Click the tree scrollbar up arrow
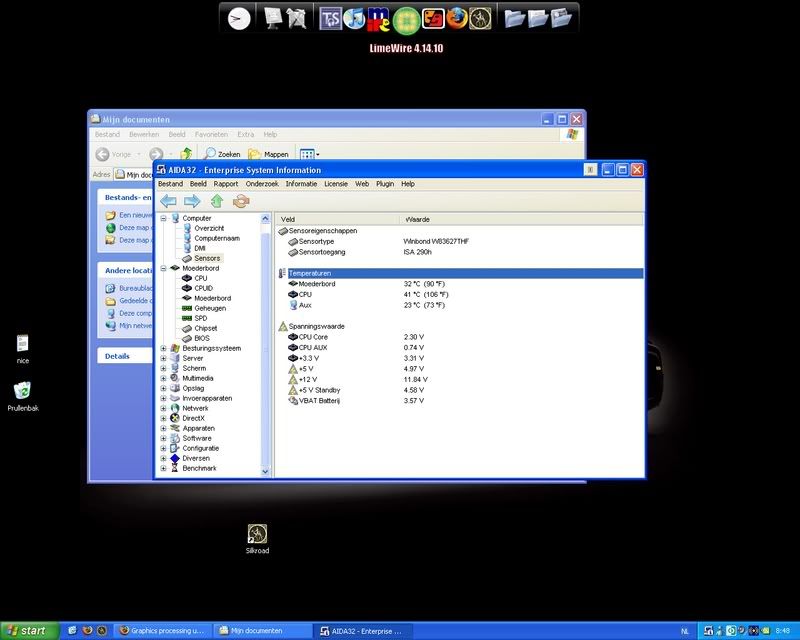The height and width of the screenshot is (640, 800). tap(265, 218)
